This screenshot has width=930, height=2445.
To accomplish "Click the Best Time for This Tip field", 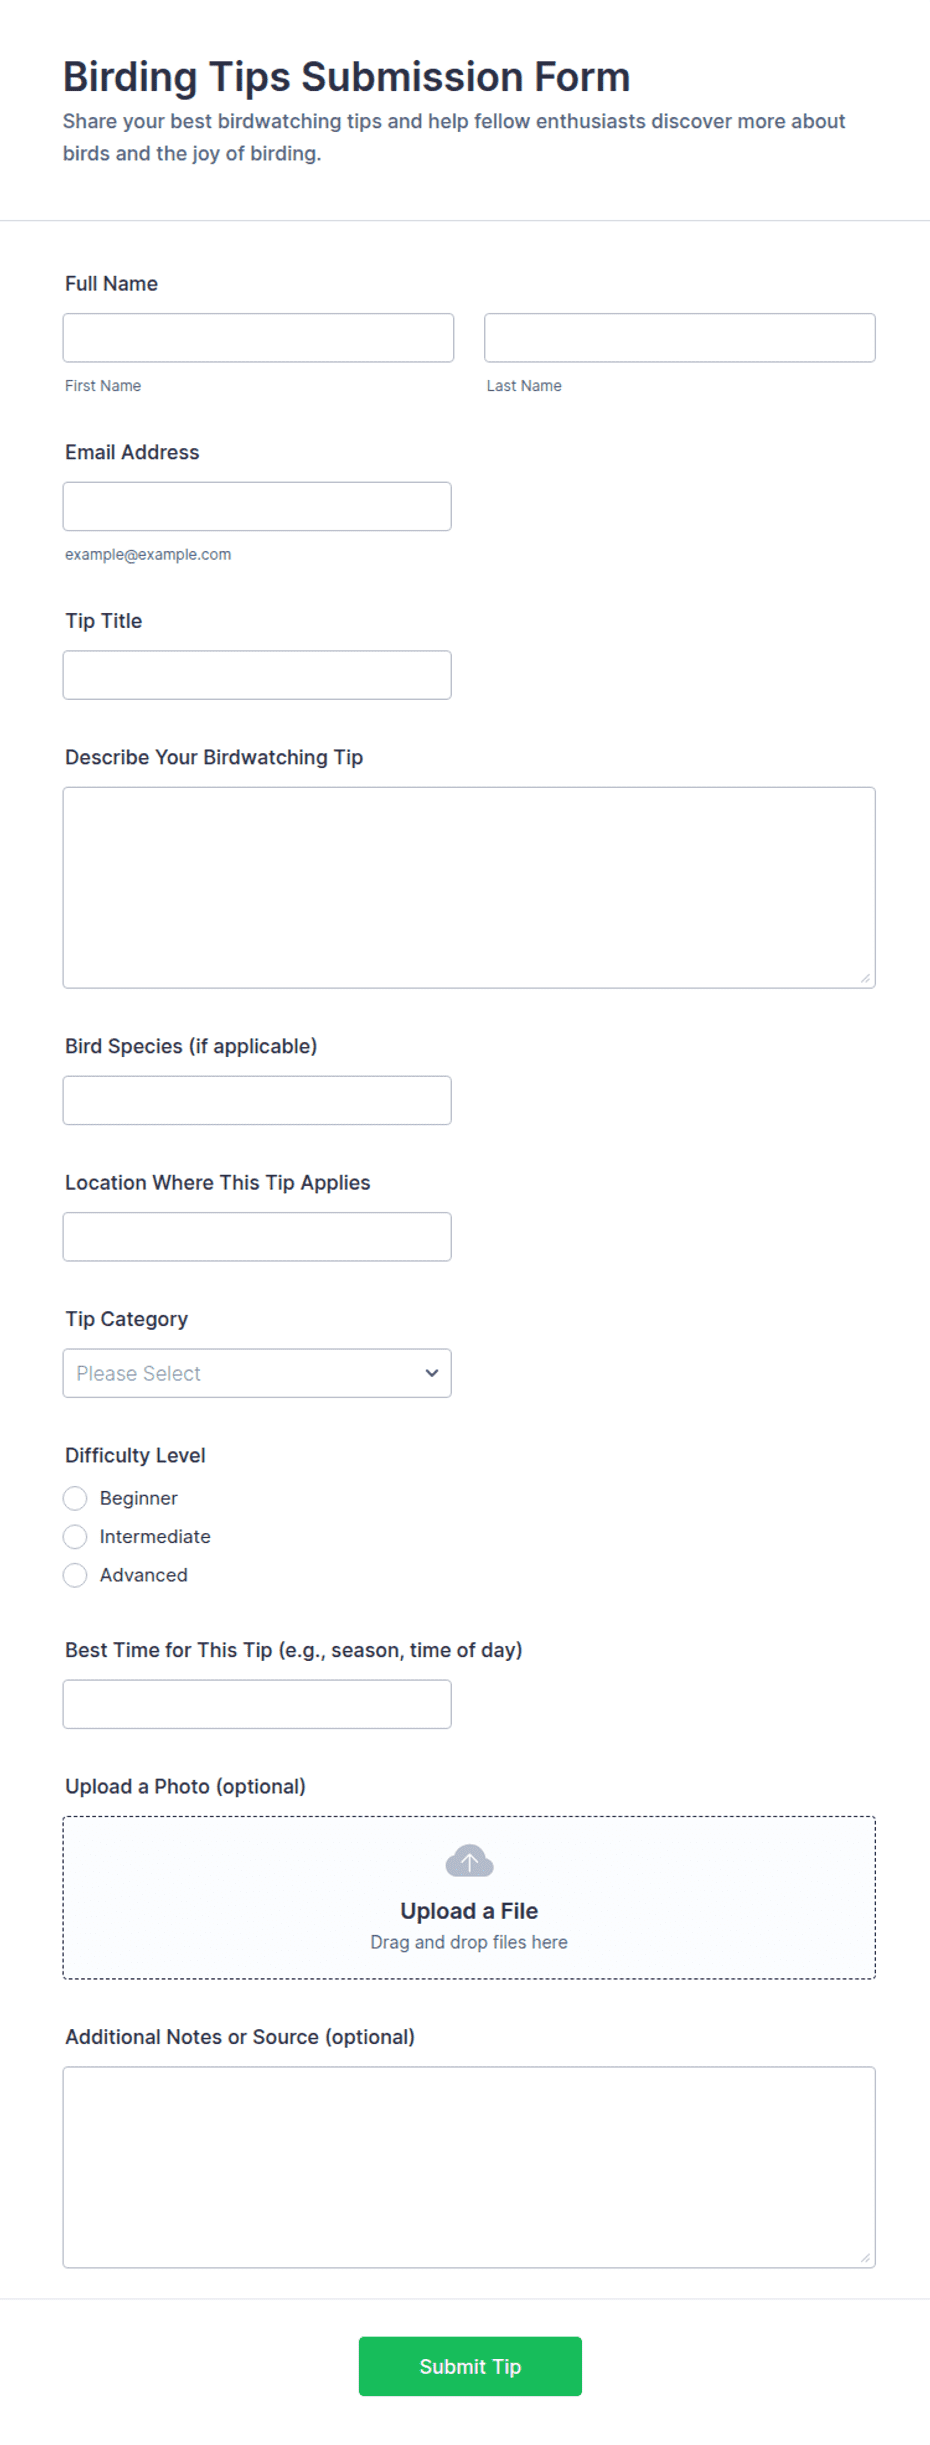I will pos(257,1704).
